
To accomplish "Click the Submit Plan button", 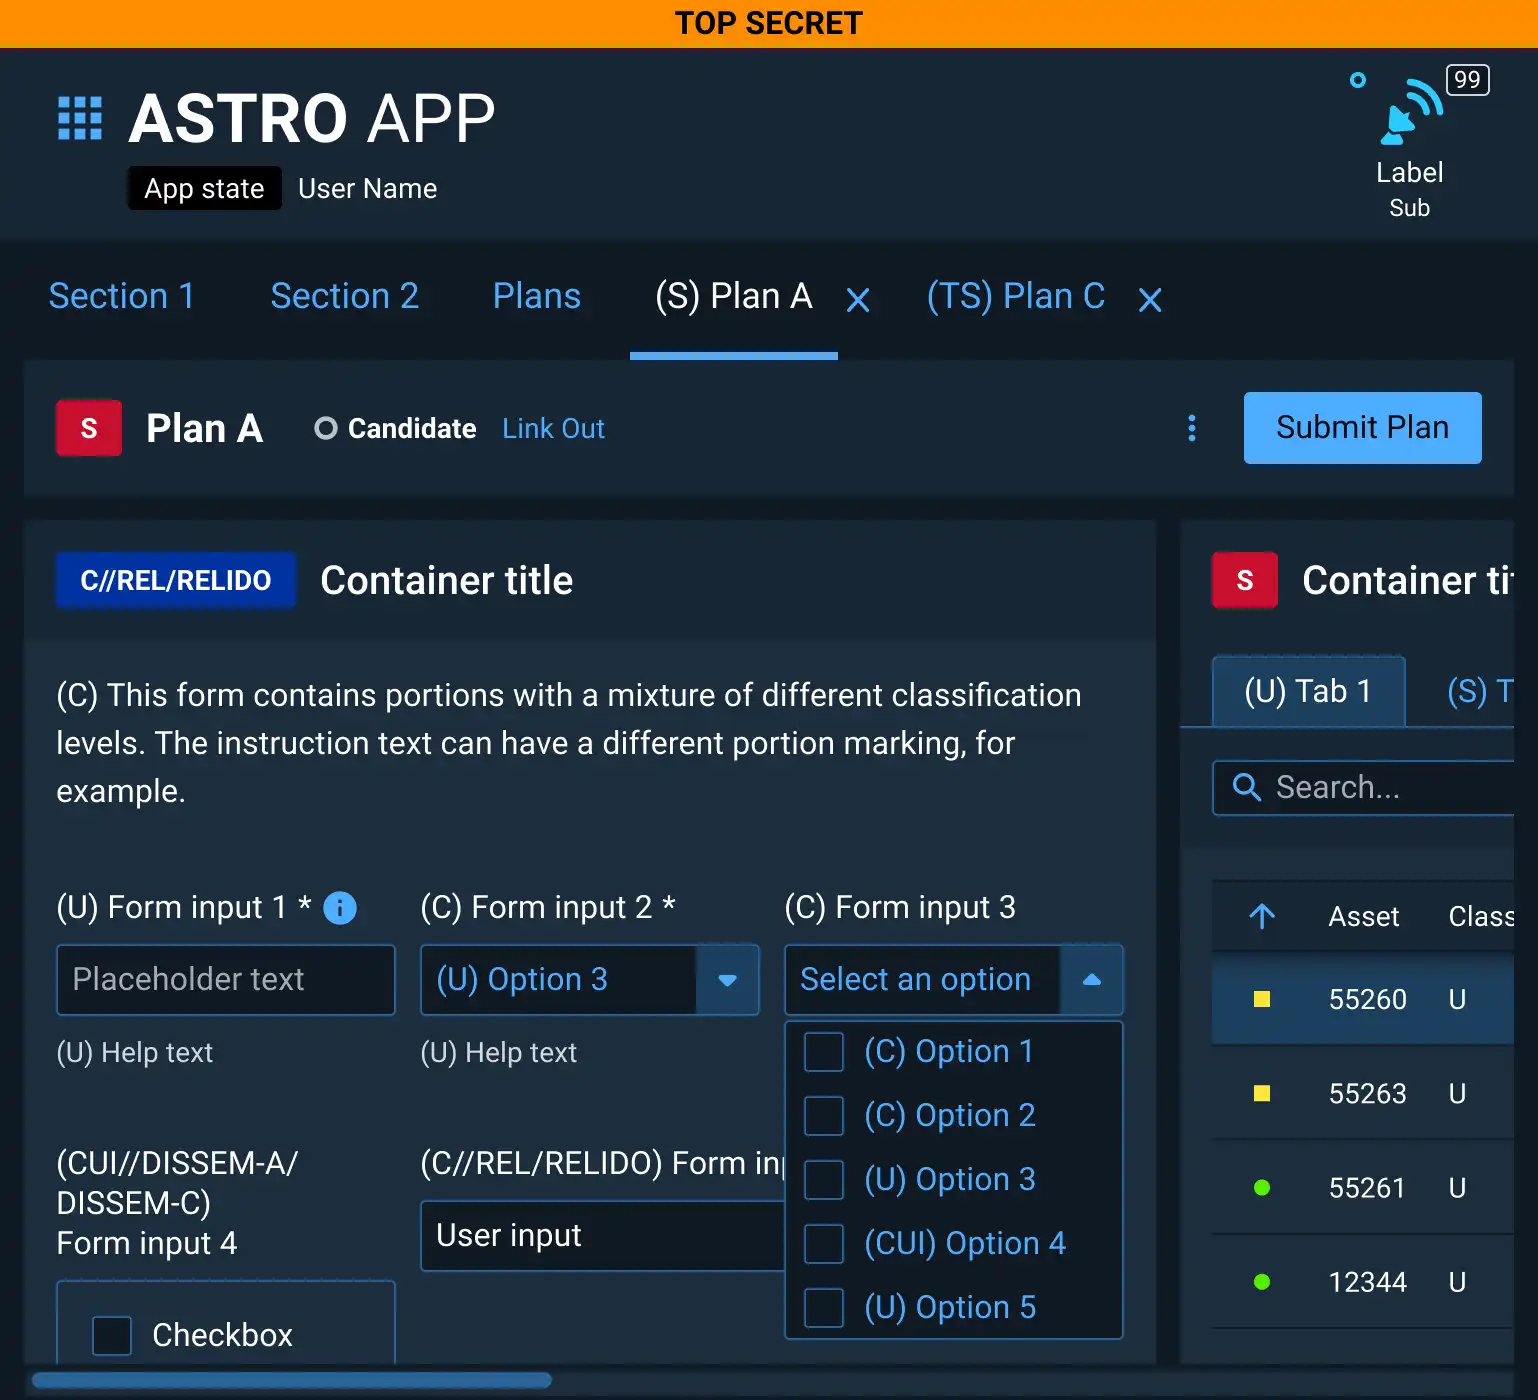I will (x=1361, y=428).
